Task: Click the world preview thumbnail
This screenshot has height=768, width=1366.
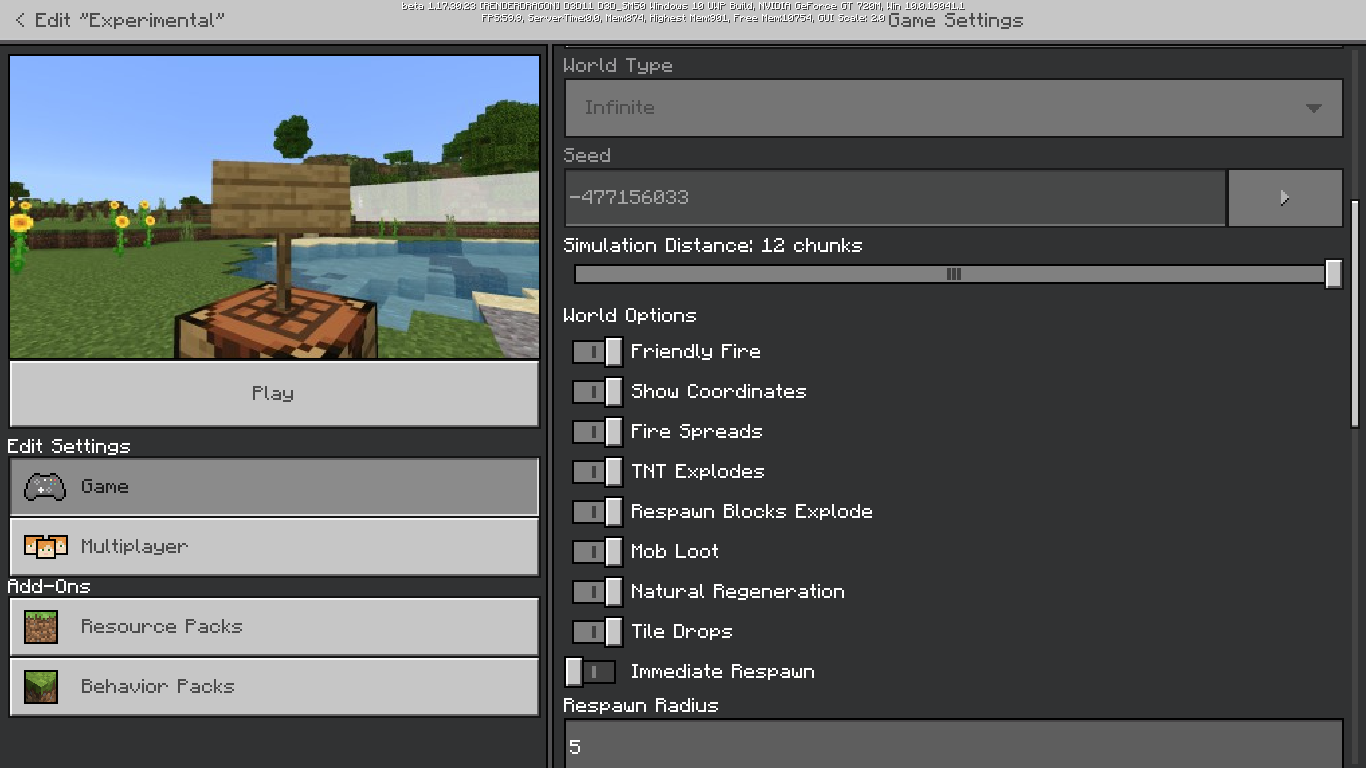Action: [x=274, y=207]
